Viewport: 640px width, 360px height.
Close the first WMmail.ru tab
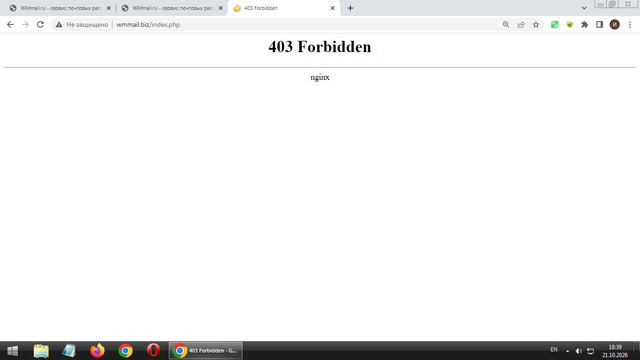(109, 8)
